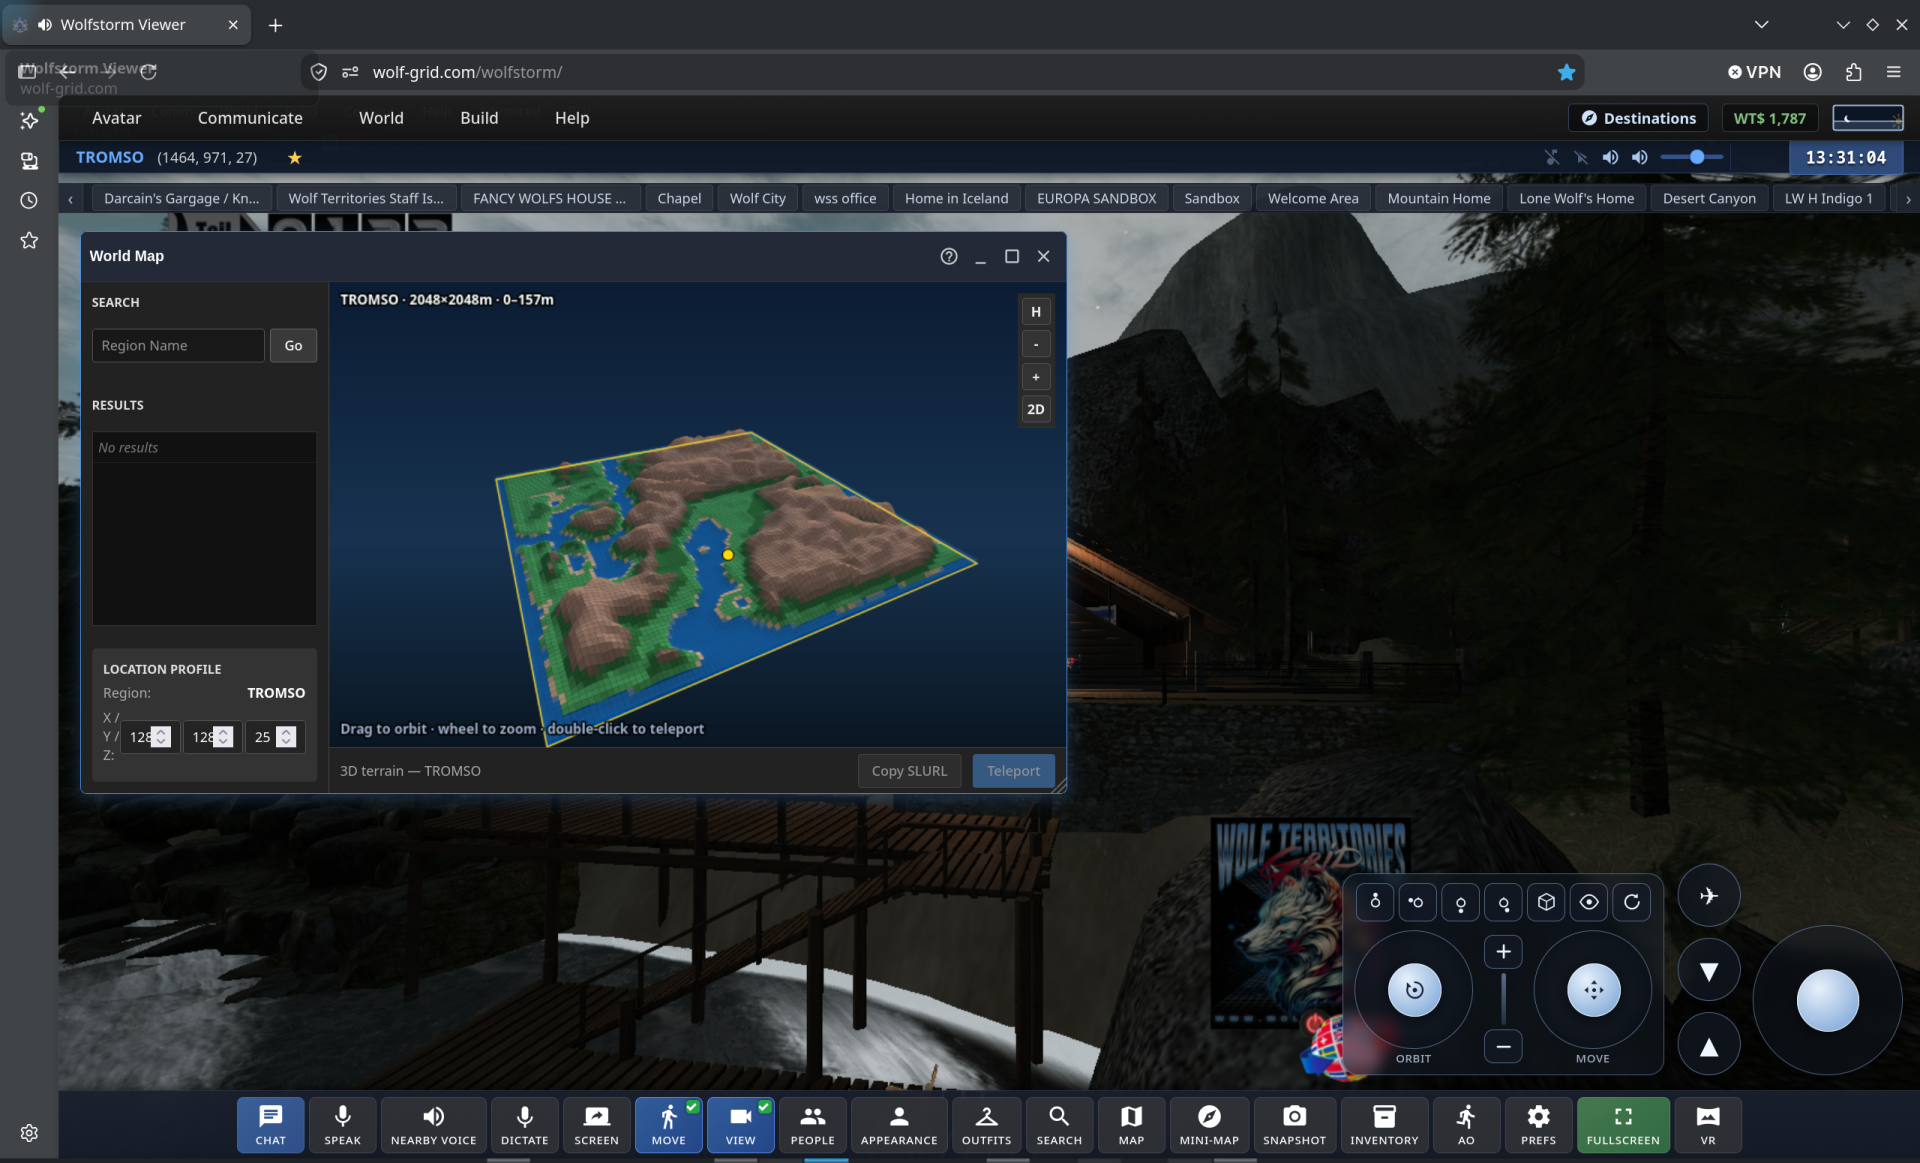Screen dimensions: 1920x1163
Task: Click the Screen share button
Action: pos(596,1125)
